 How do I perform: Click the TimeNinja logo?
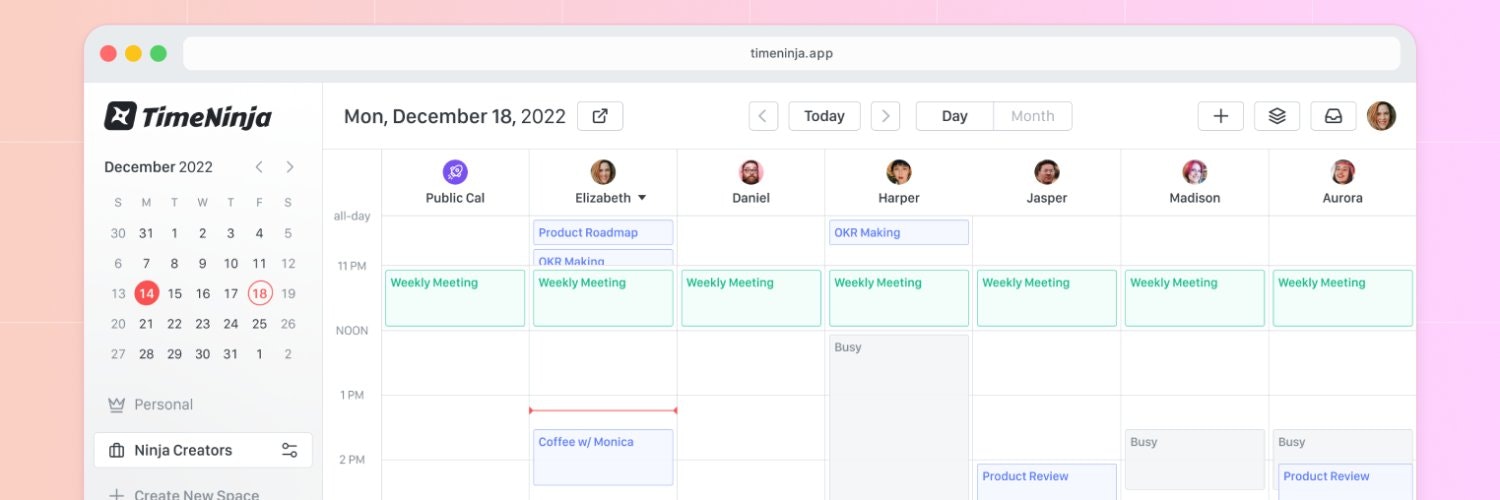(x=188, y=117)
